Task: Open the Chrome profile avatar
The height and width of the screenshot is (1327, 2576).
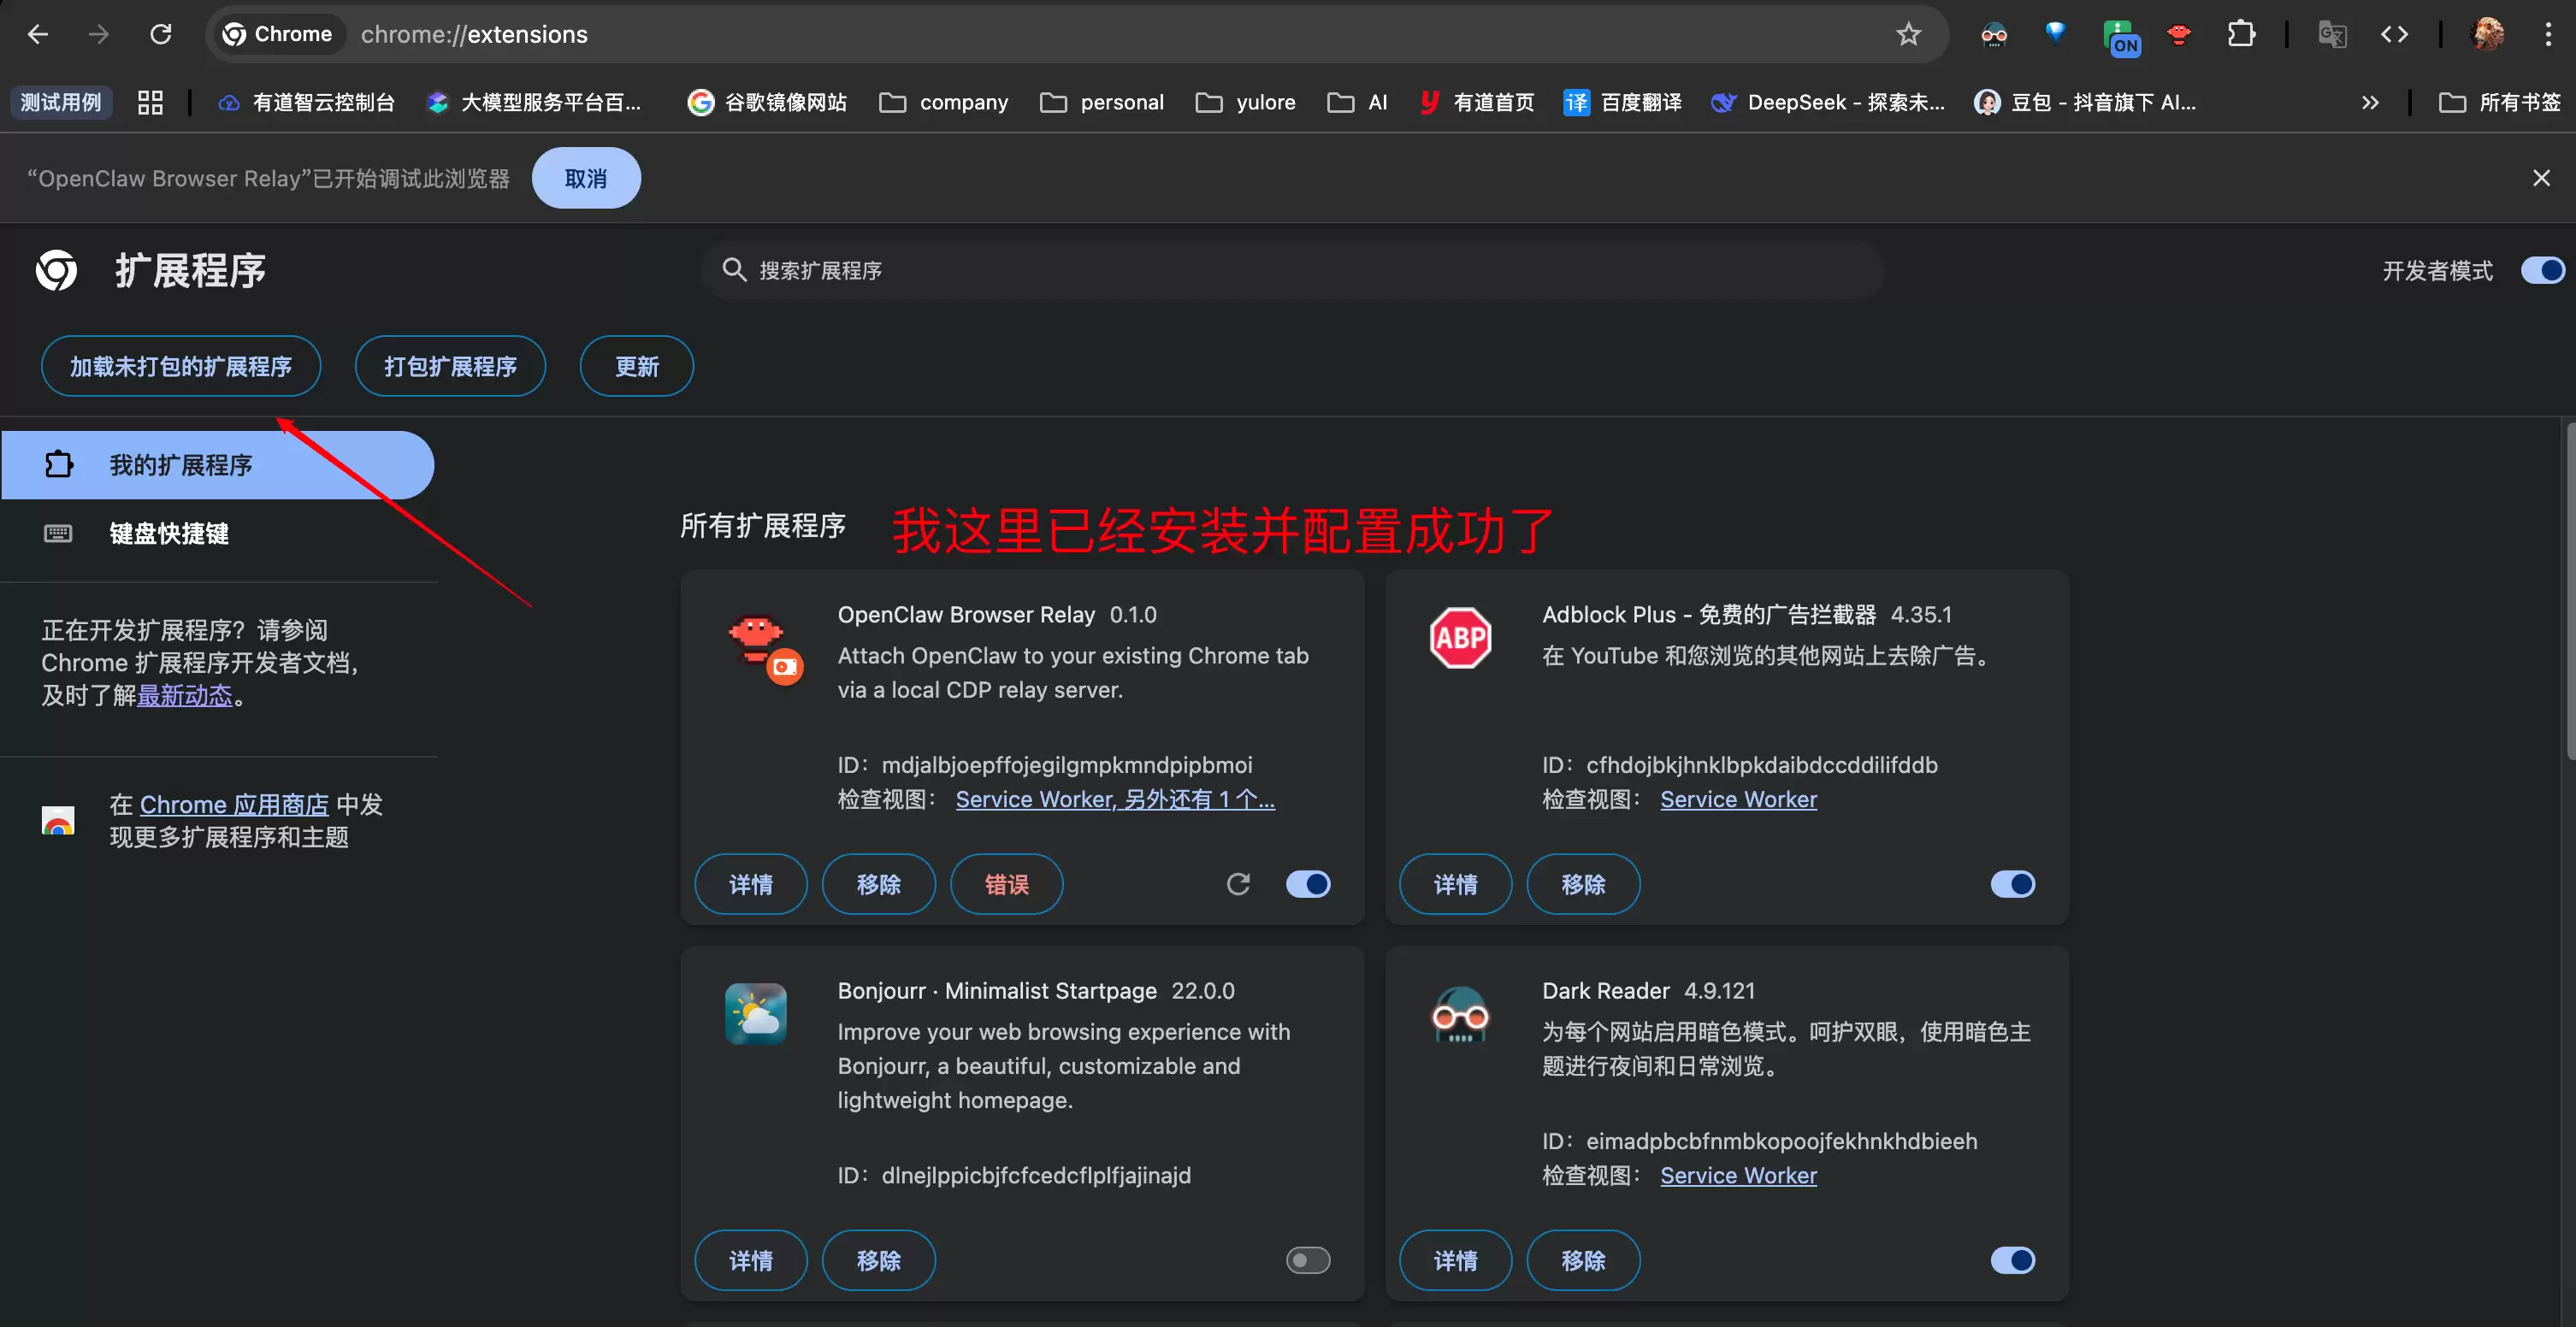Action: 2487,33
